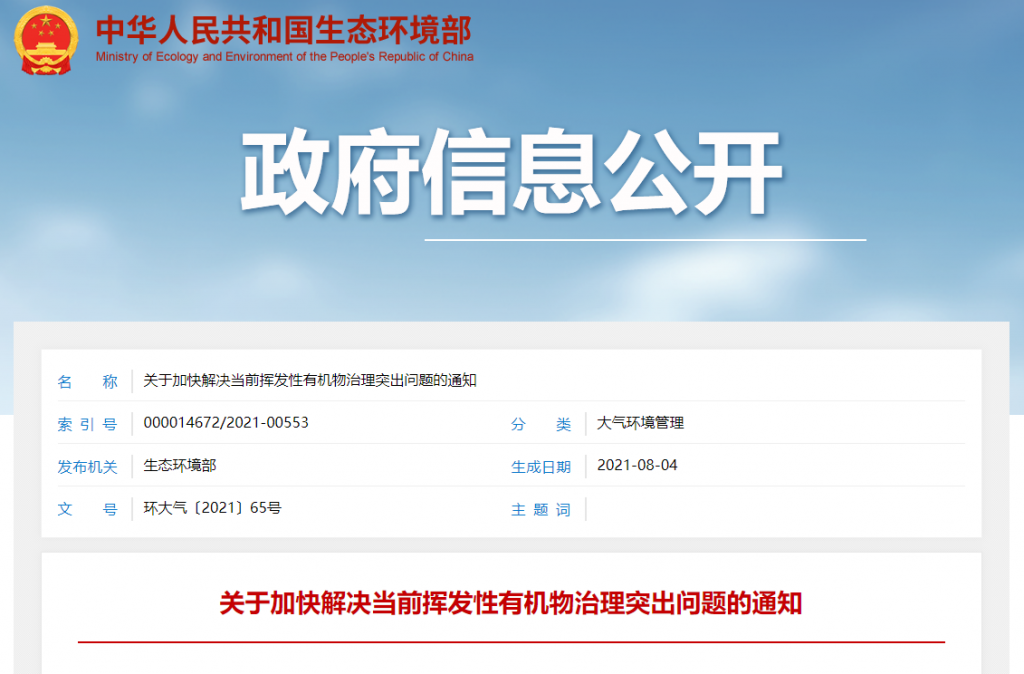The width and height of the screenshot is (1024, 674).
Task: Select the 索引号 field label
Action: (x=88, y=424)
